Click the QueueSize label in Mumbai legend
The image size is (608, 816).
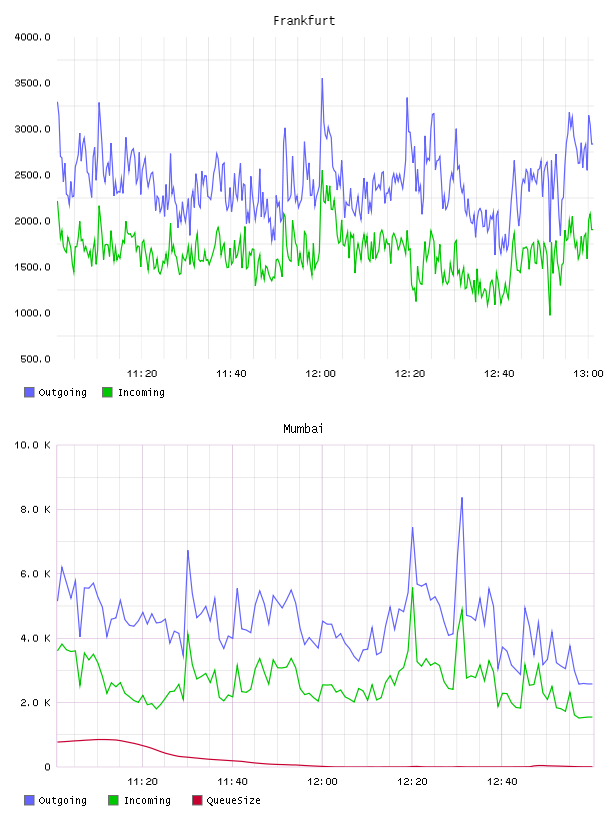point(233,800)
